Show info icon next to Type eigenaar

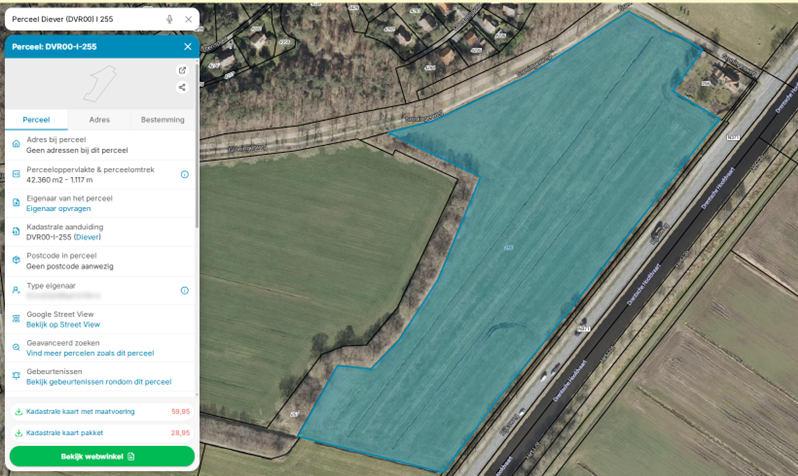pos(184,290)
